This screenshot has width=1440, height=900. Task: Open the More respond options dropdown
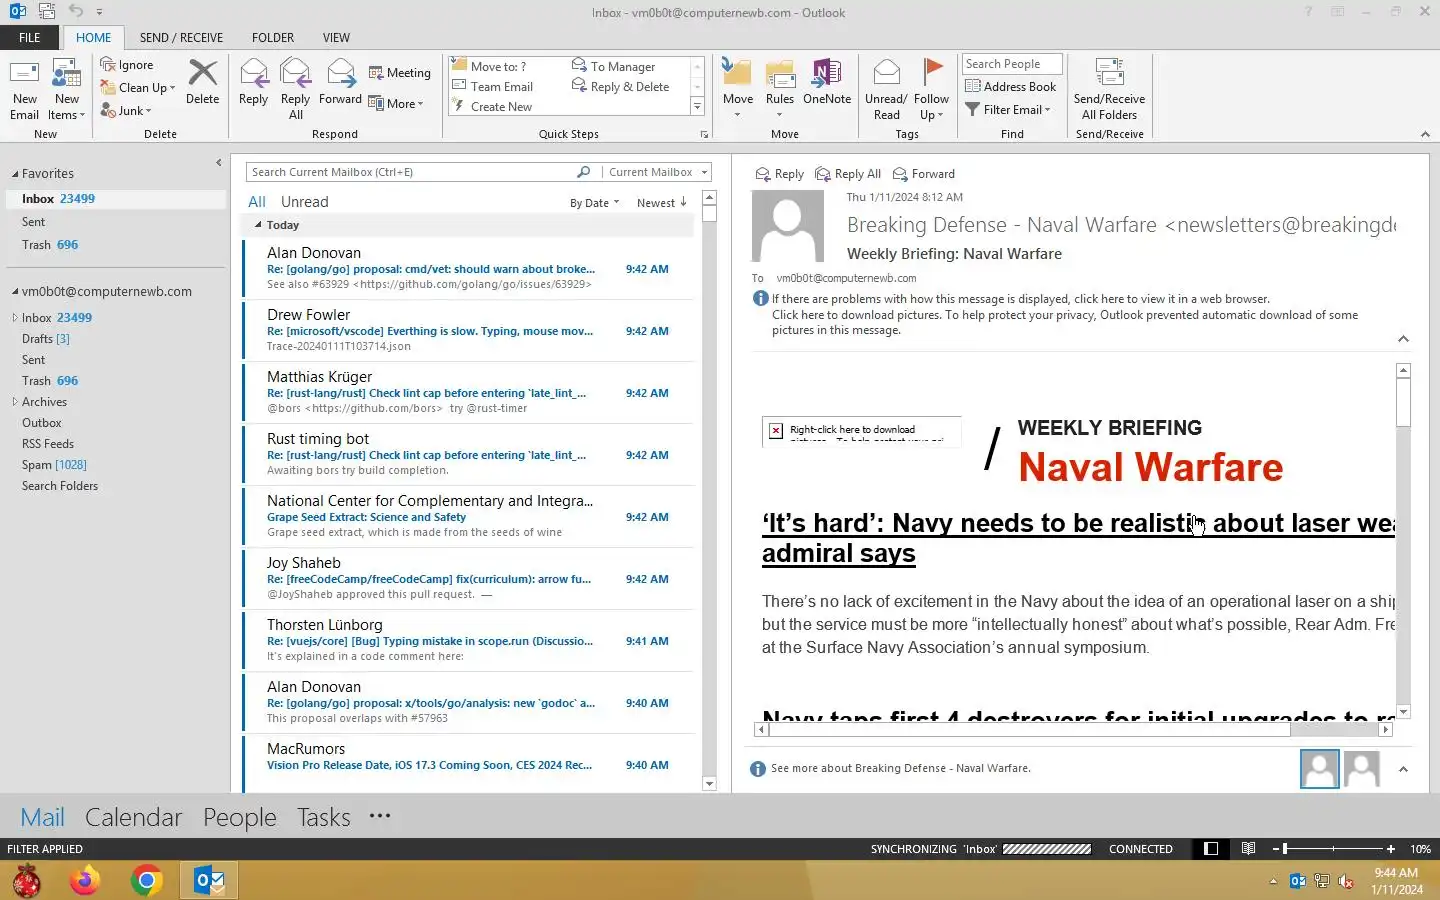396,103
